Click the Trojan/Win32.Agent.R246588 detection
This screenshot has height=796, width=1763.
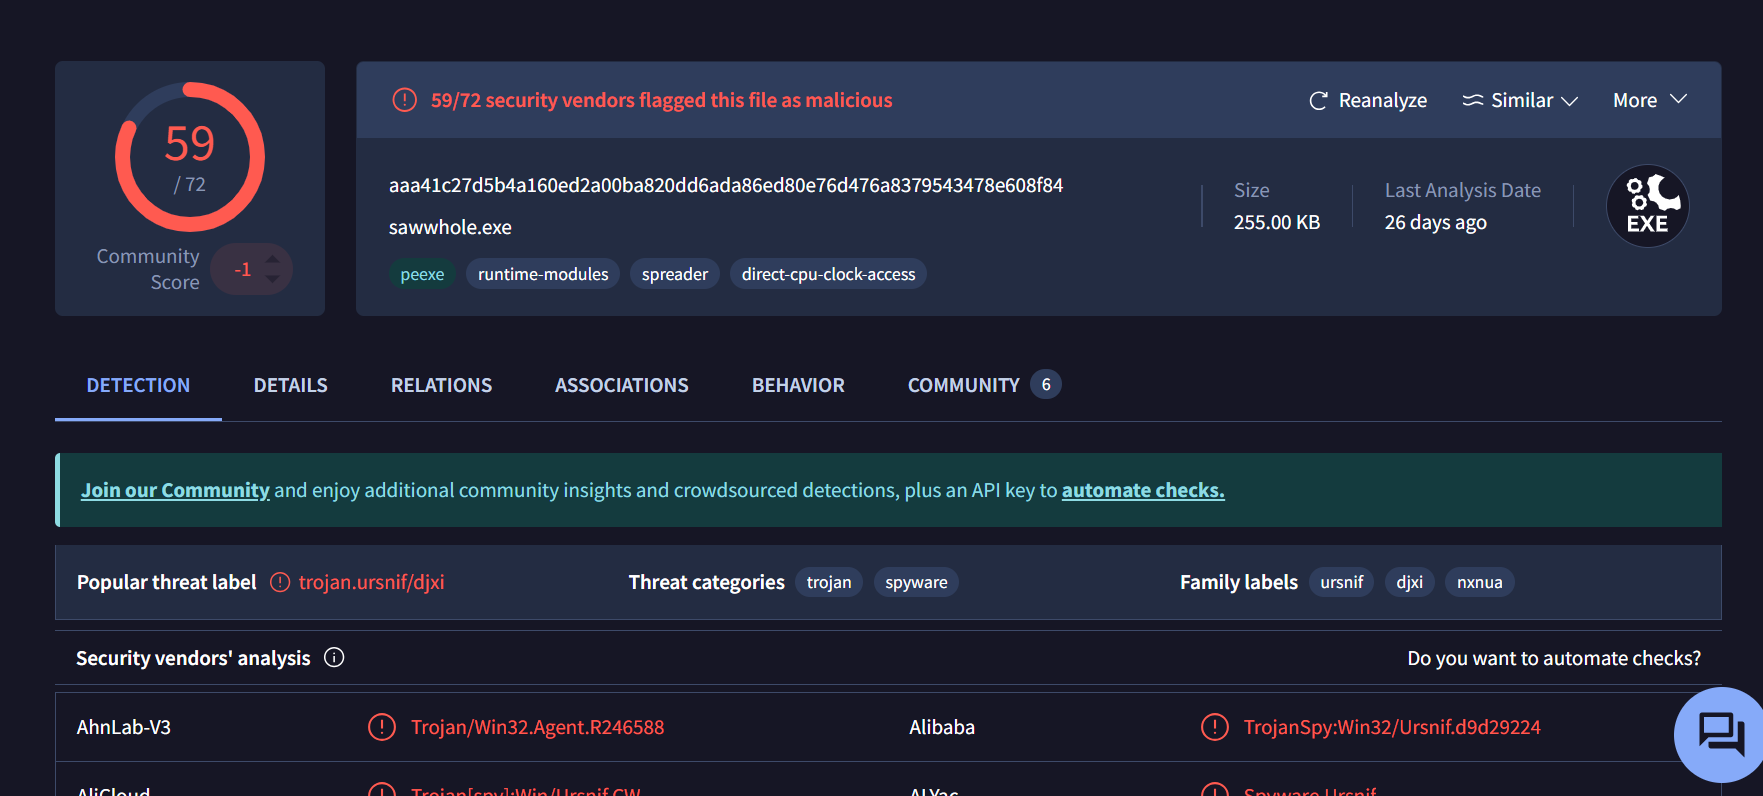pyautogui.click(x=537, y=727)
